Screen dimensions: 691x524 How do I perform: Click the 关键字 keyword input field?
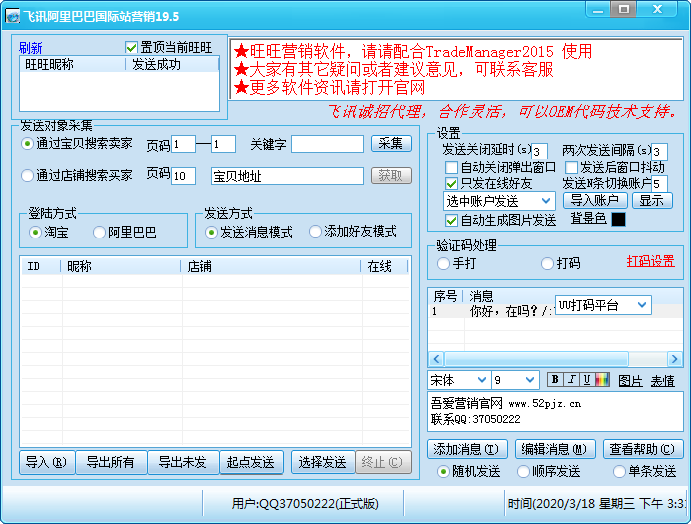click(x=327, y=144)
